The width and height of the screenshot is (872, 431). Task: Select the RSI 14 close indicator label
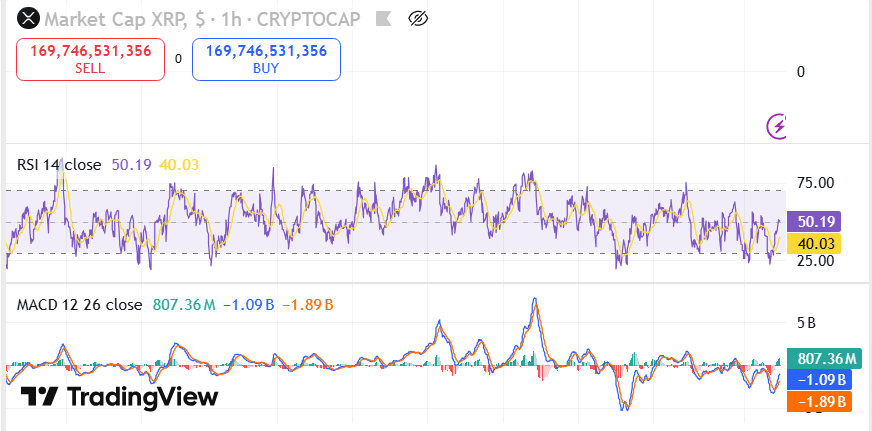[60, 165]
